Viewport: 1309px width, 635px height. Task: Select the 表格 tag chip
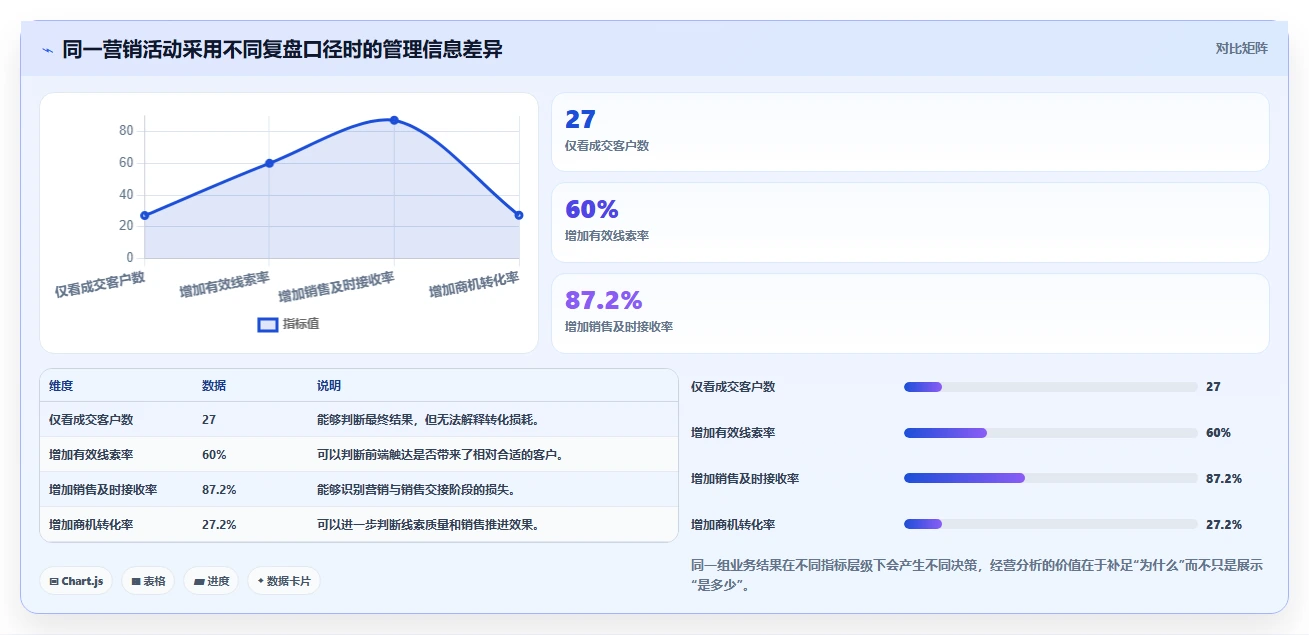[x=148, y=581]
